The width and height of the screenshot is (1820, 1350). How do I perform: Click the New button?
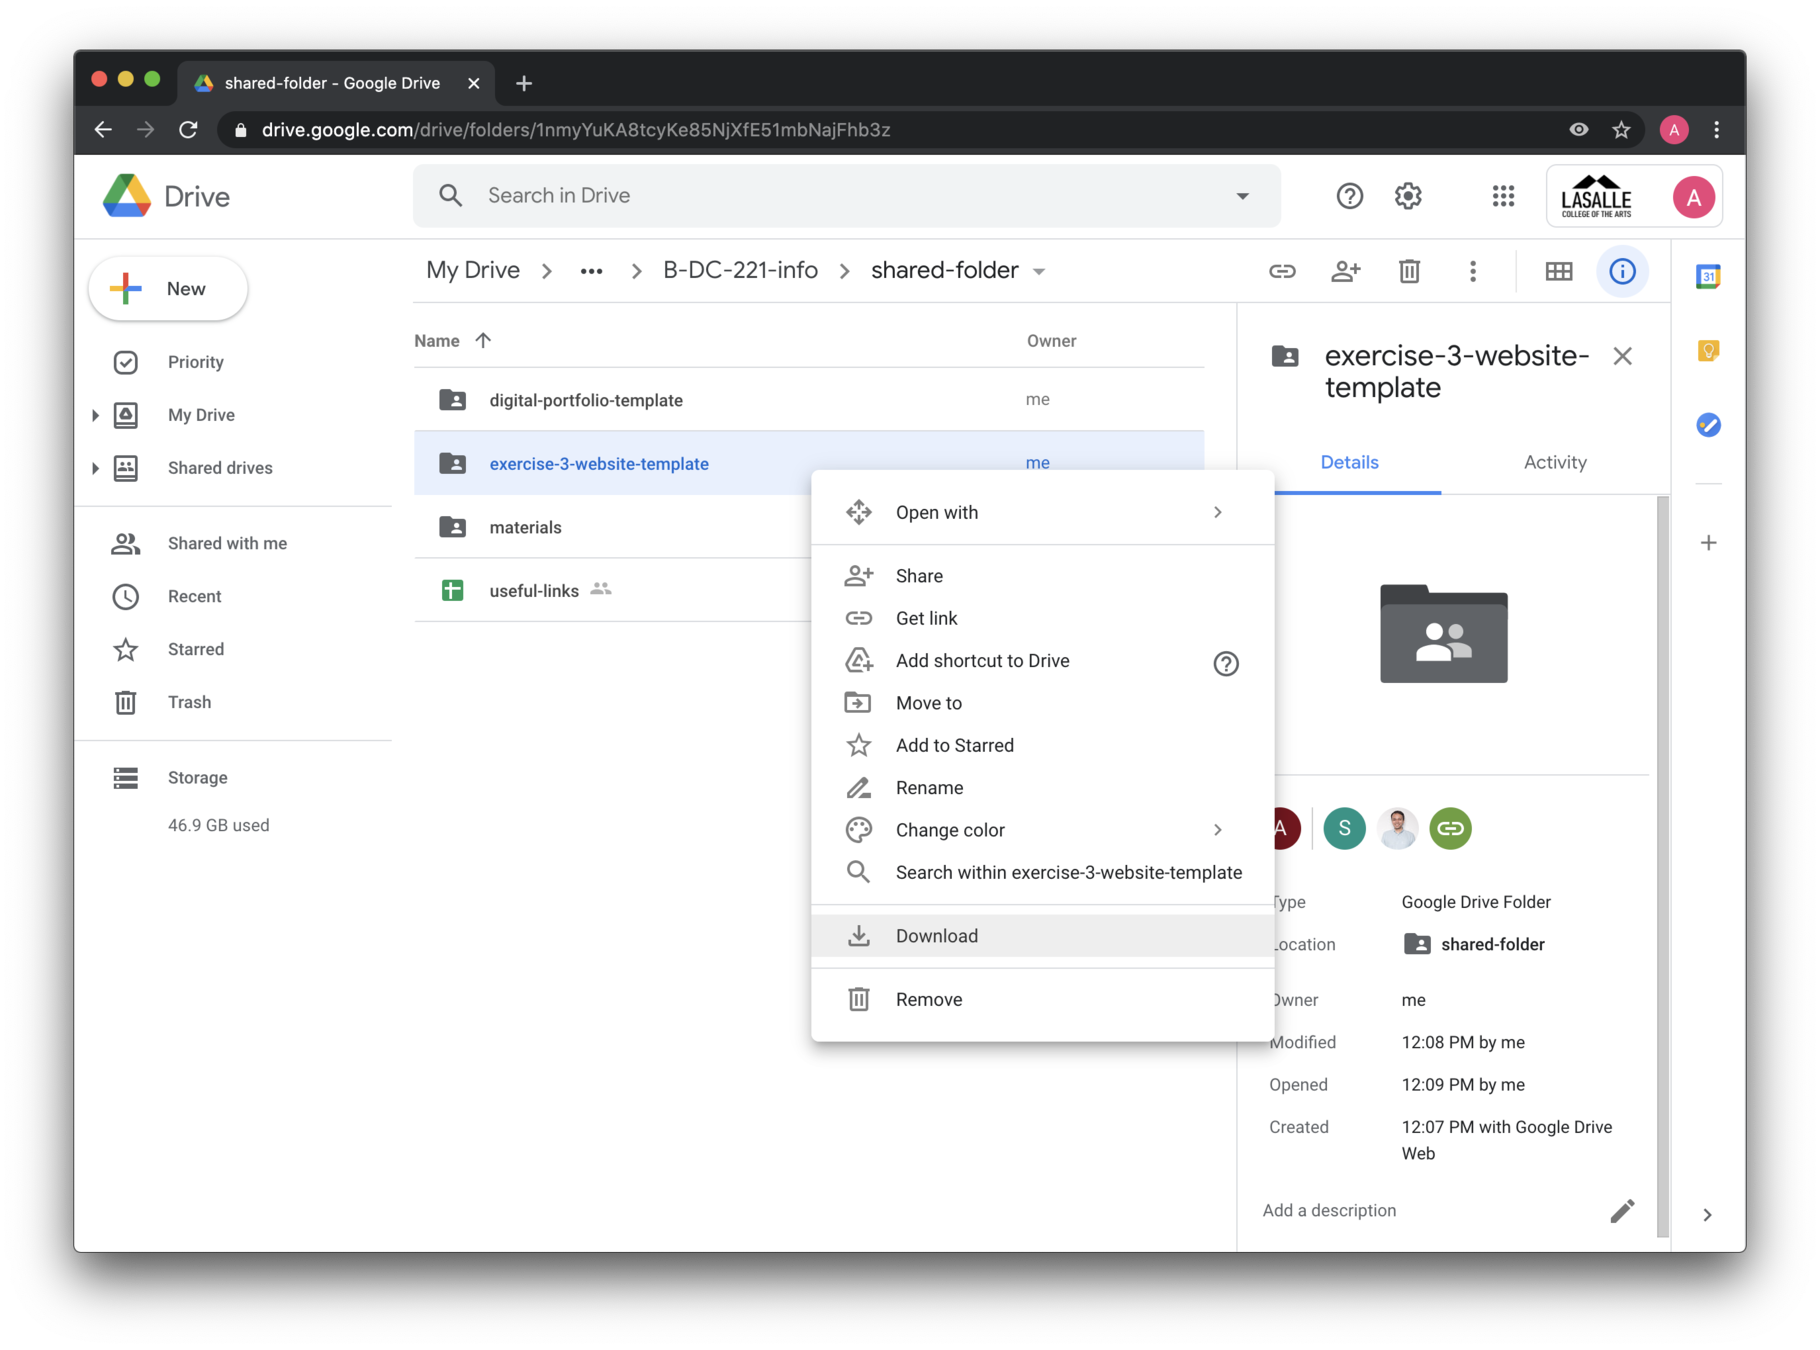point(168,289)
